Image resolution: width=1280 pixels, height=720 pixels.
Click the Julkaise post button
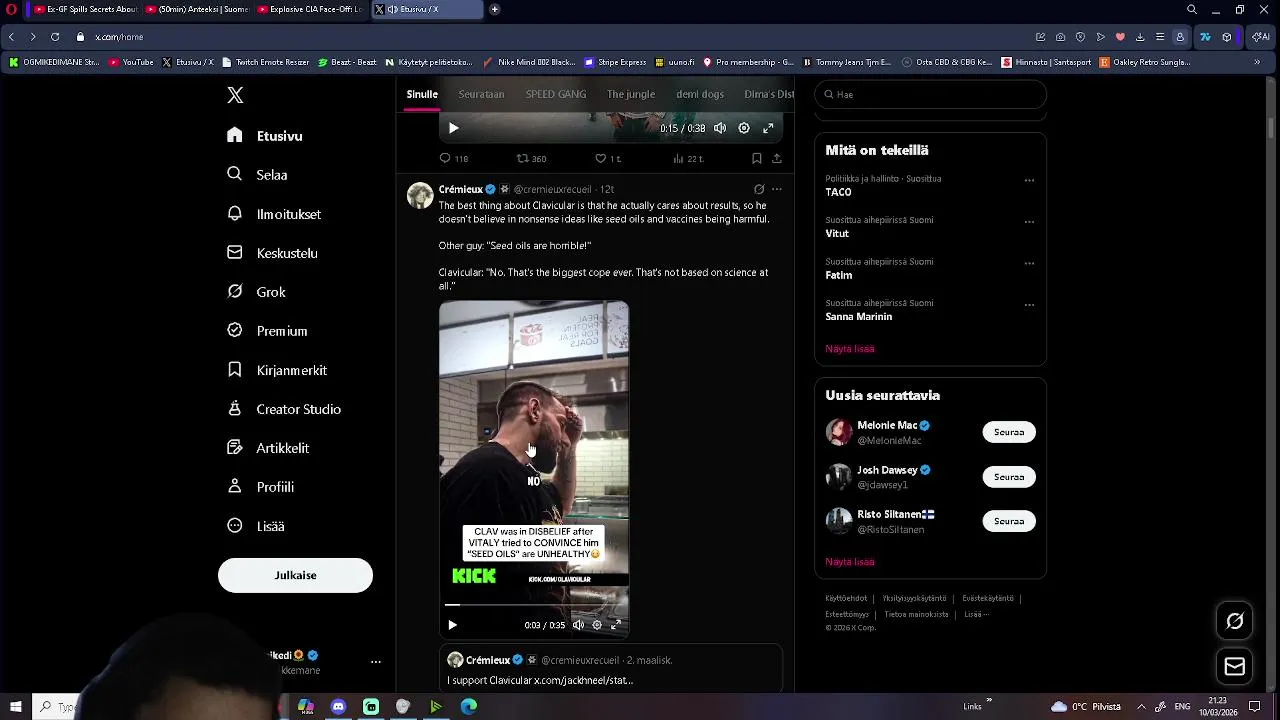(x=295, y=575)
